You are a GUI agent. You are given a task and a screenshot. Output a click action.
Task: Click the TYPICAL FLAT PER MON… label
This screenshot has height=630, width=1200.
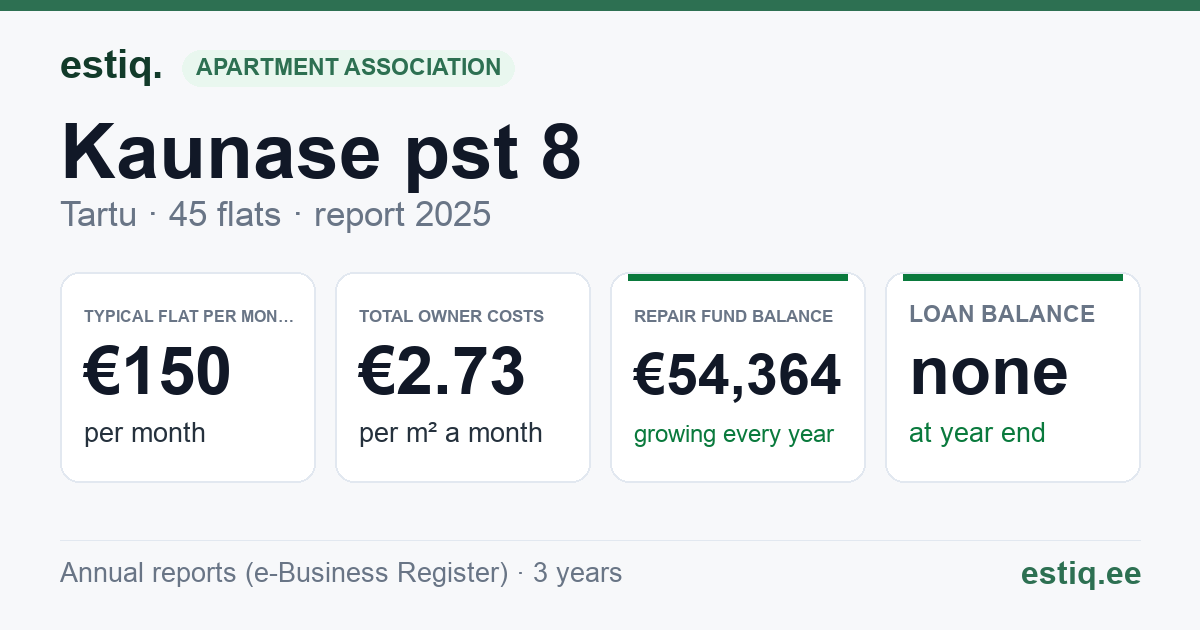pos(189,316)
